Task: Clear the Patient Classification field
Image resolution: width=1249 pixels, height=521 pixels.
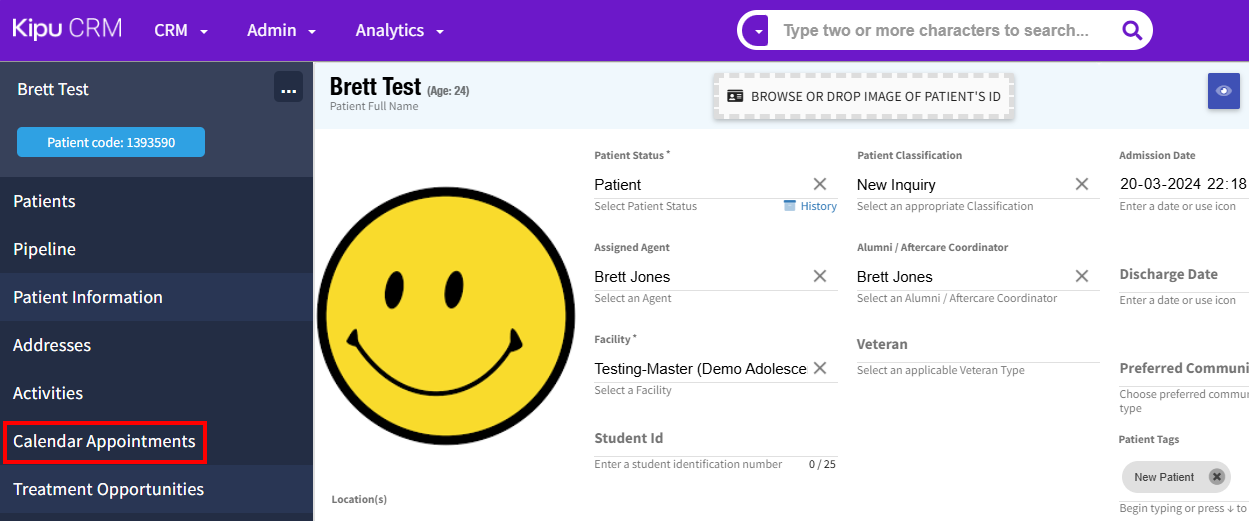Action: [1082, 184]
